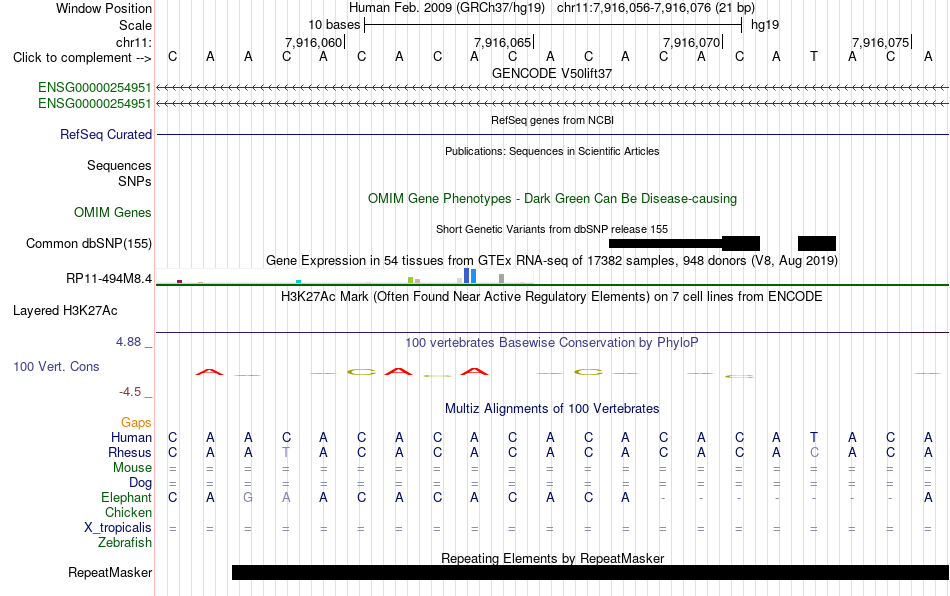Open the OMIM Genes track label
The image size is (950, 596).
113,213
